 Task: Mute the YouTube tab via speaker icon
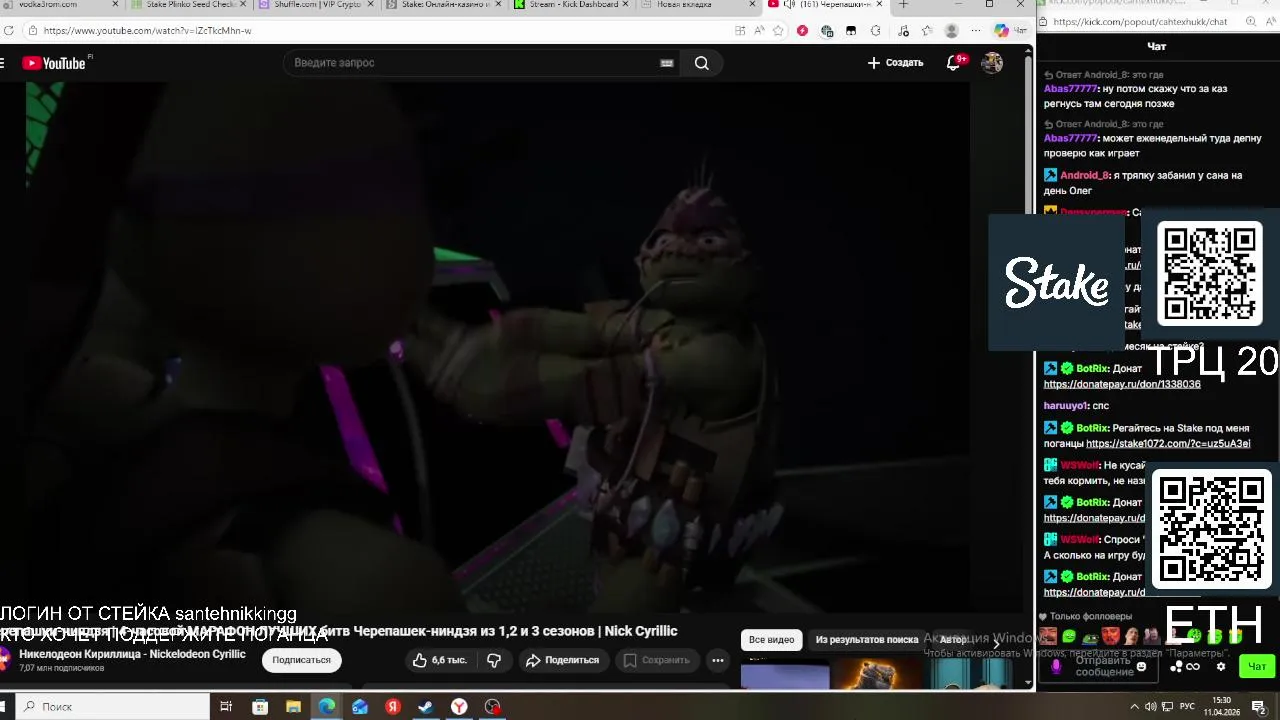[789, 5]
